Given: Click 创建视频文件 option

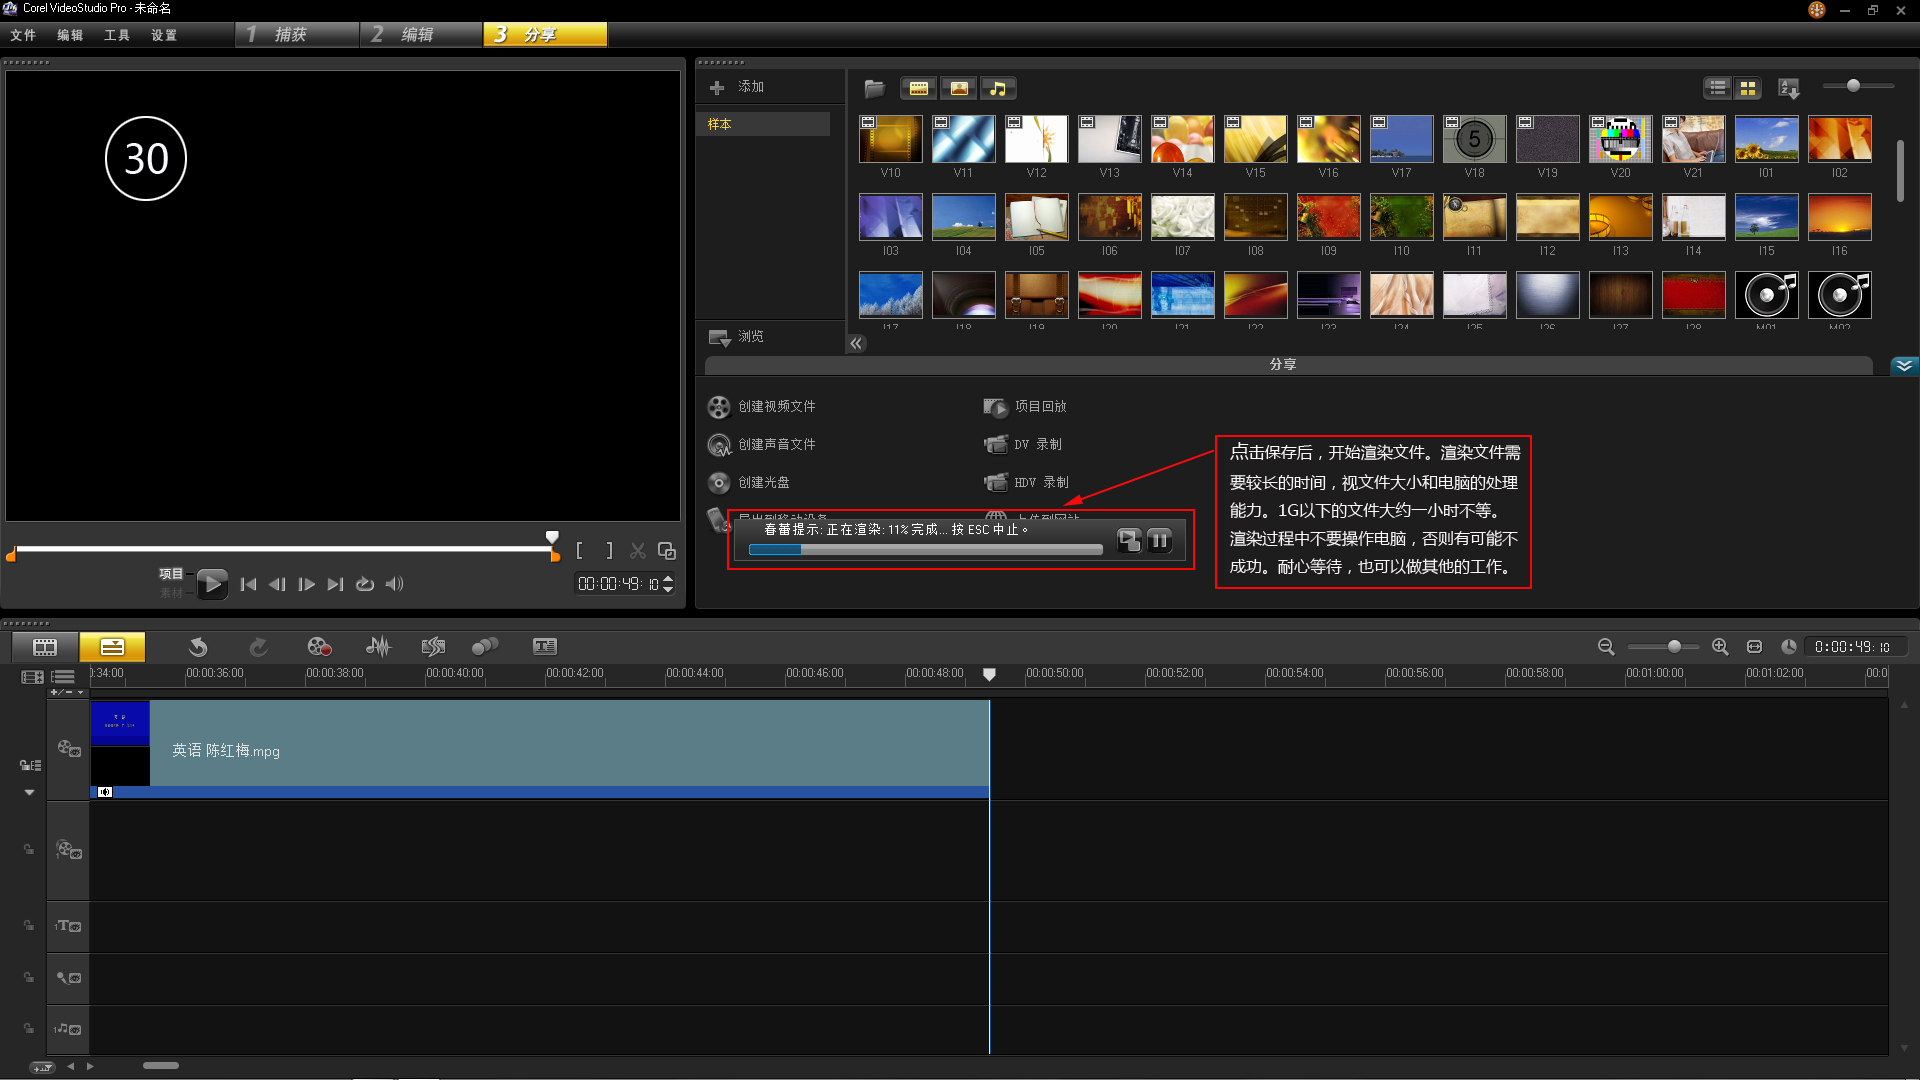Looking at the screenshot, I should pos(776,406).
